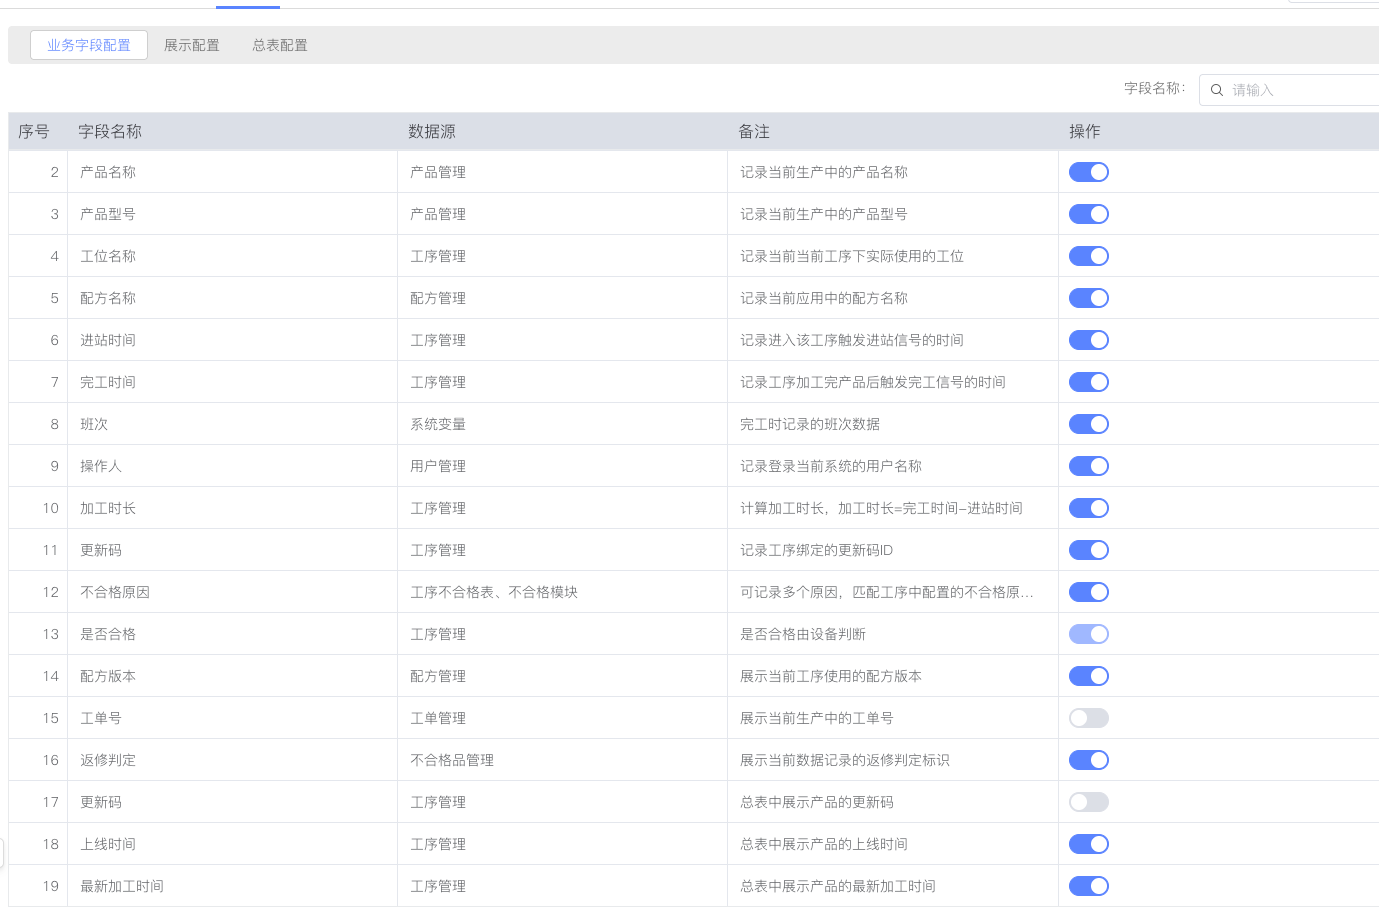Toggle off the 工位名称 row switch
Image resolution: width=1379 pixels, height=915 pixels.
click(x=1088, y=256)
